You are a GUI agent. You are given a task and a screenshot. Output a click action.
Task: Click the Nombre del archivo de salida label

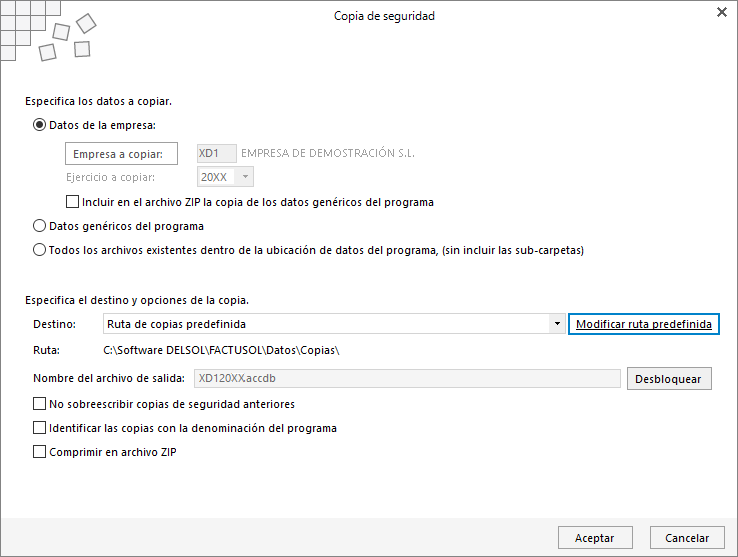tap(109, 378)
